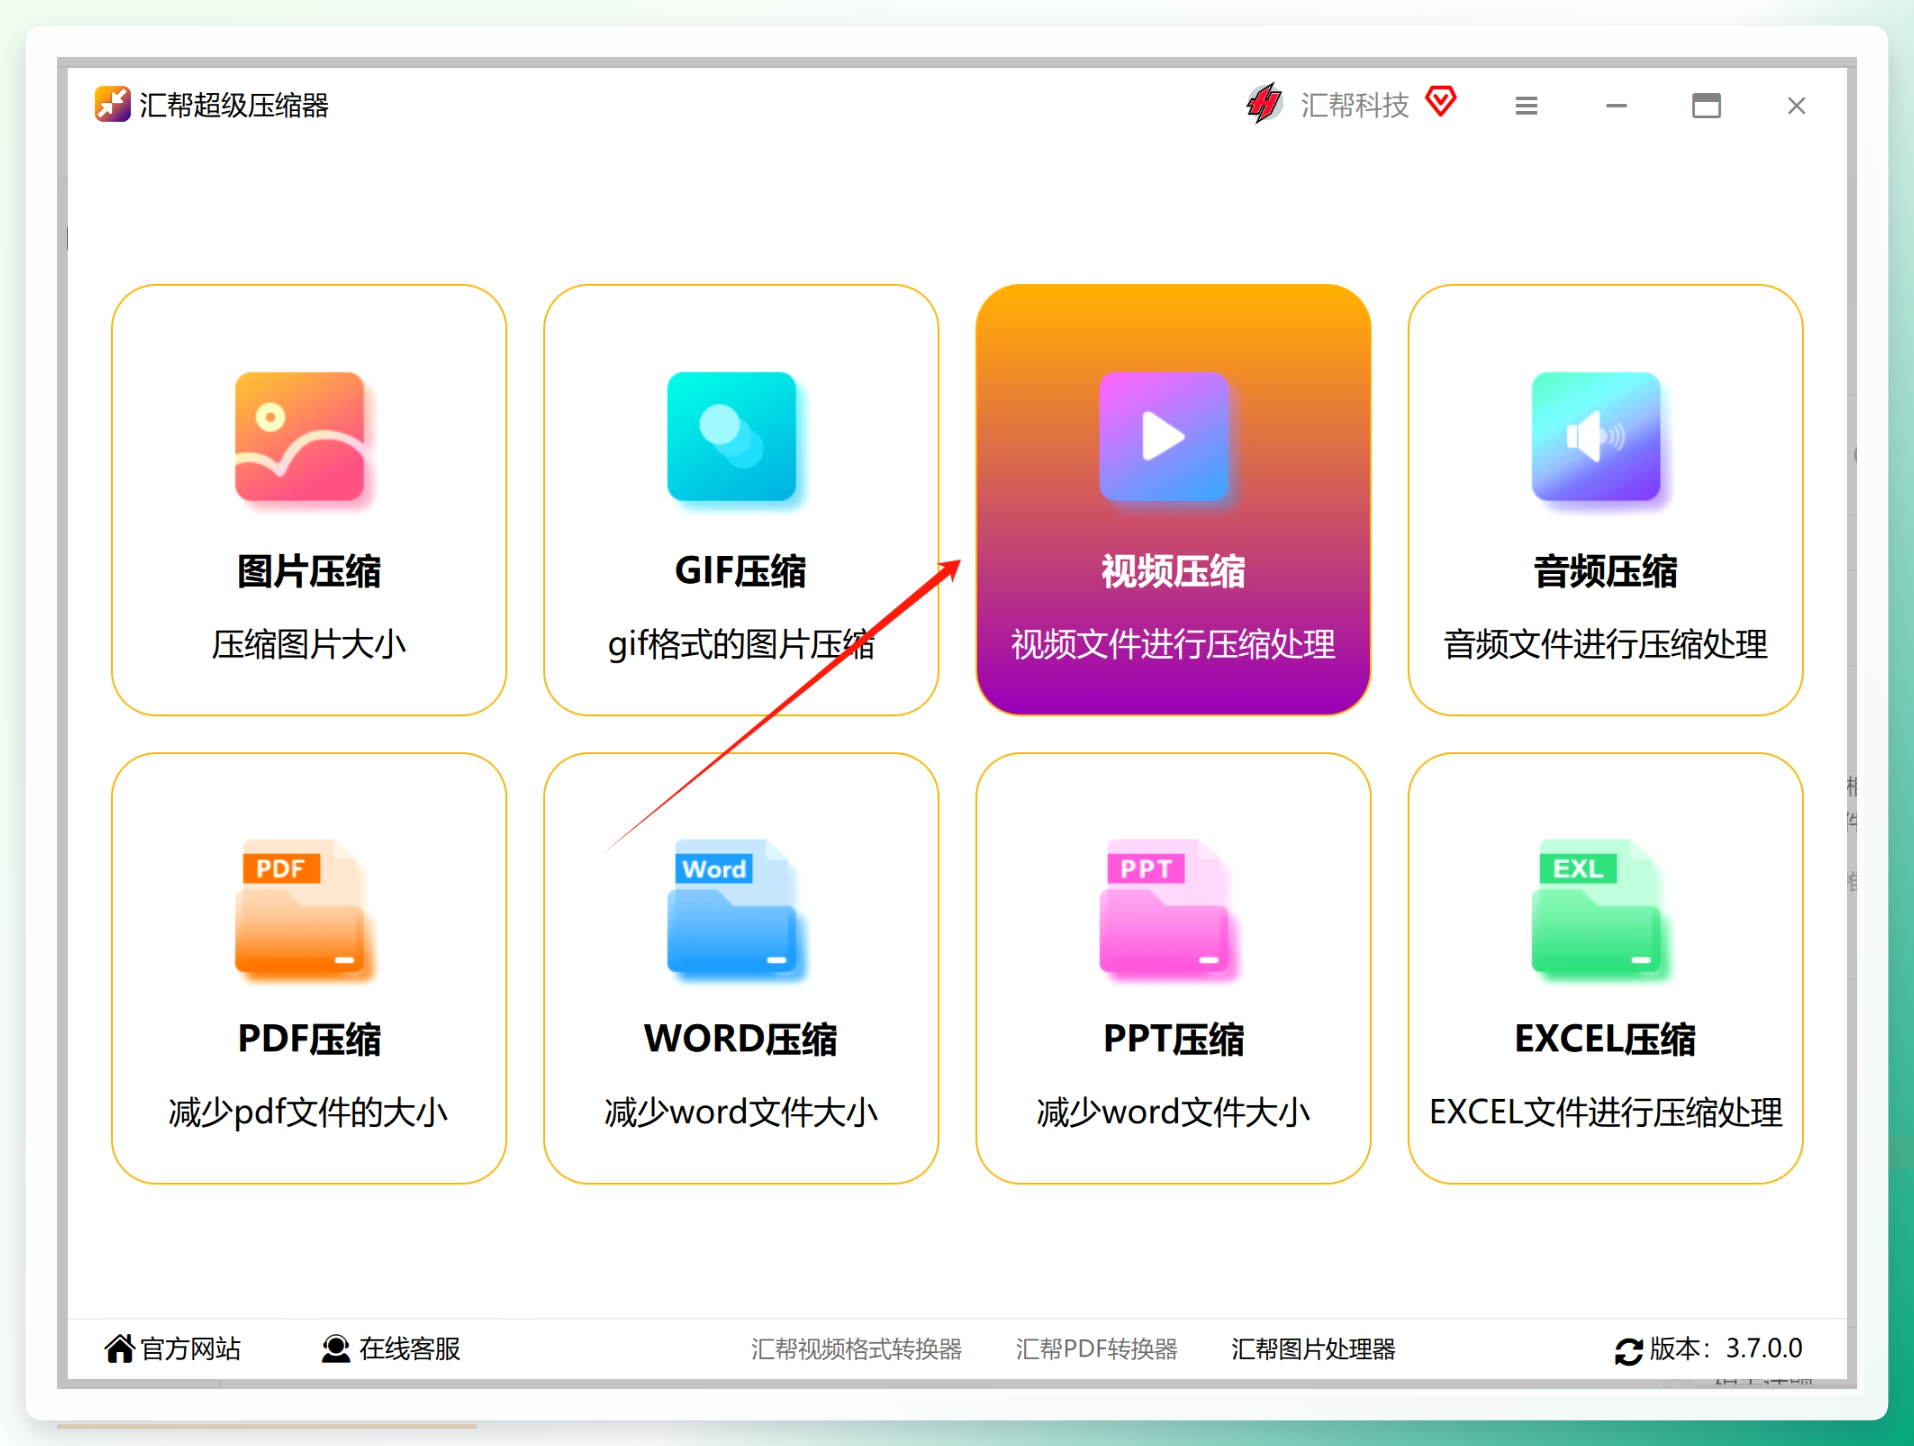
Task: Open the hamburger menu
Action: (1526, 105)
